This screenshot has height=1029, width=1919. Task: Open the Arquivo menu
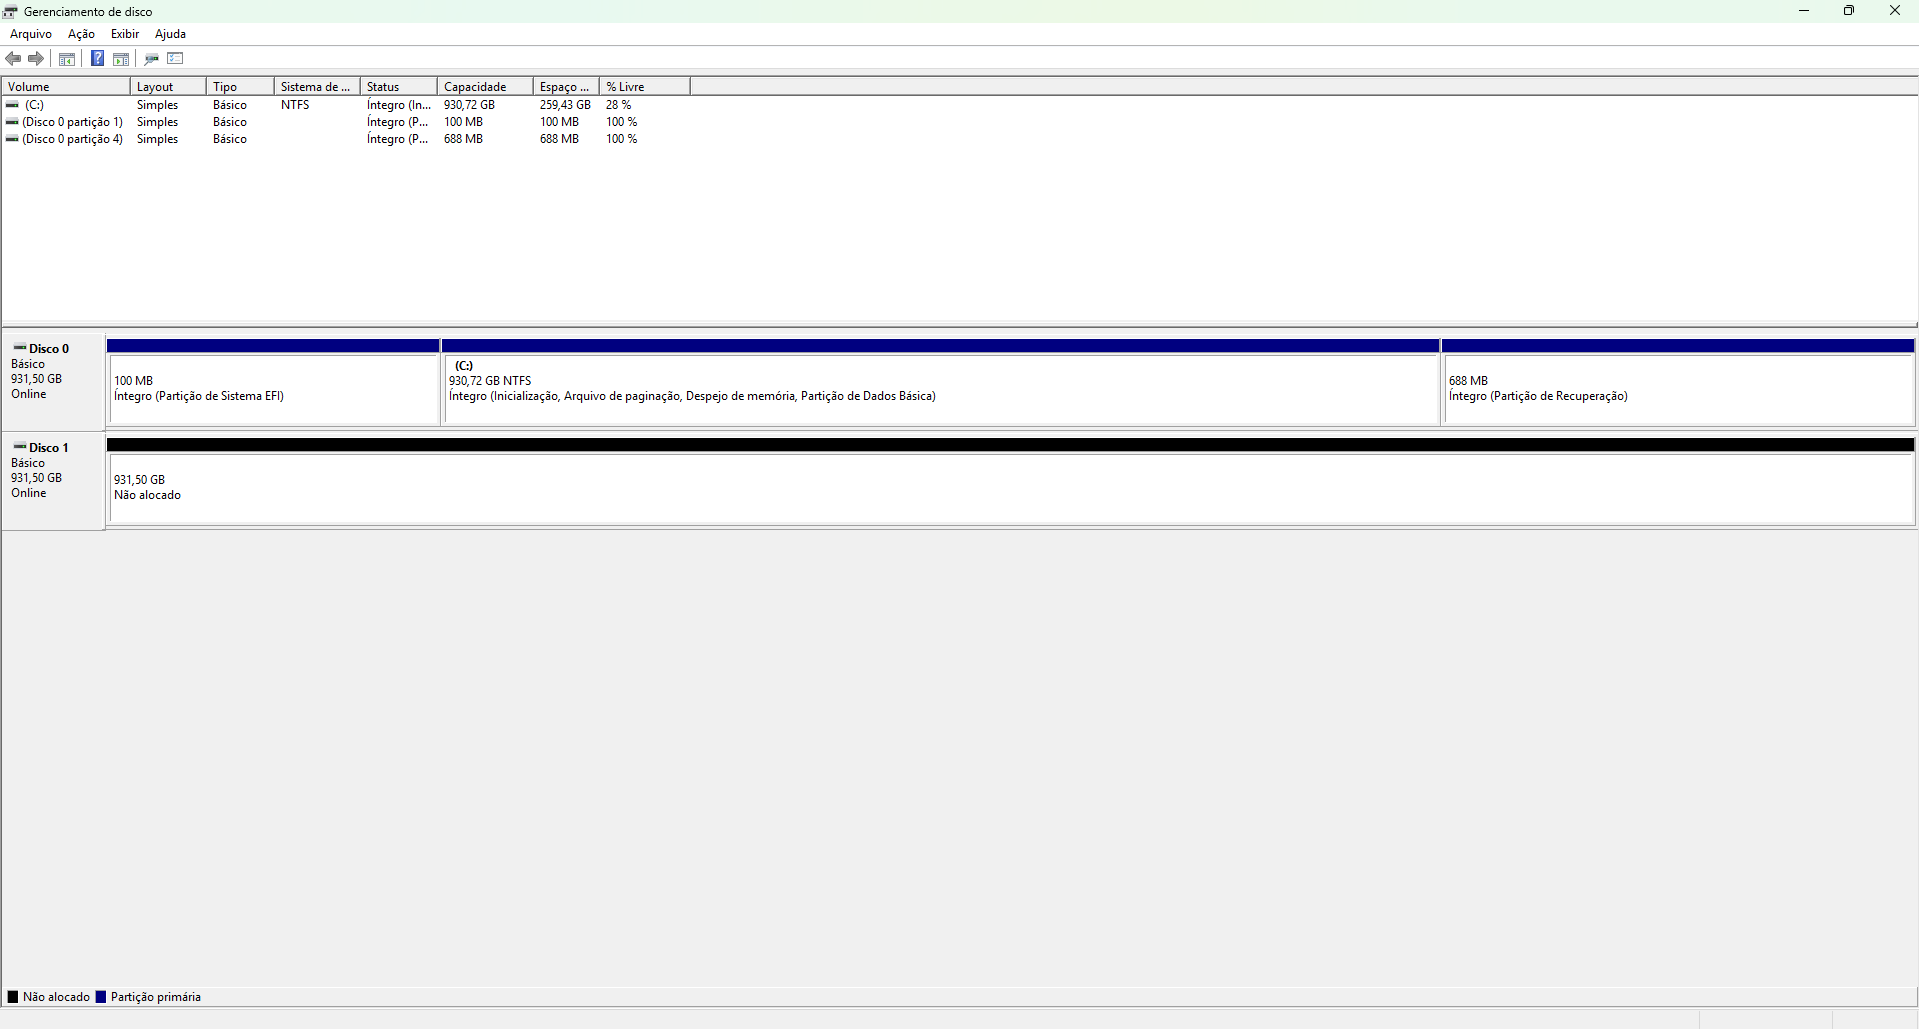click(31, 34)
